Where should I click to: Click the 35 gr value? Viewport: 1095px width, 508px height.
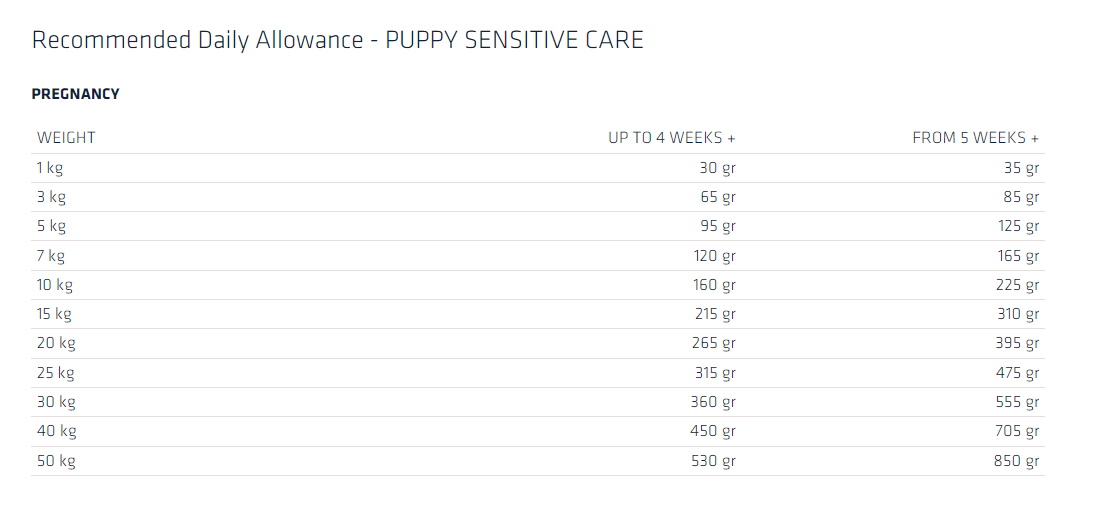pos(1021,168)
